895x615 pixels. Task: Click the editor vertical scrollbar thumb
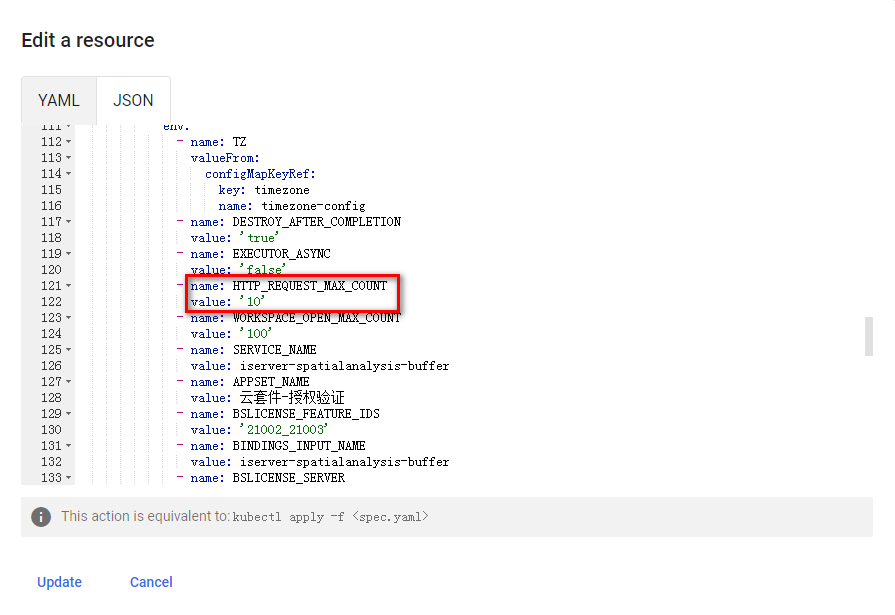869,336
